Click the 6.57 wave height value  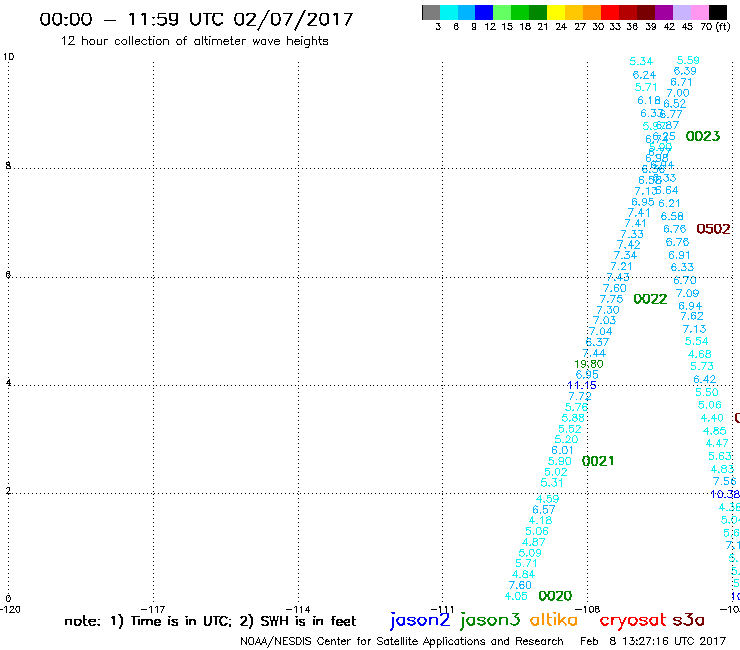(x=544, y=510)
